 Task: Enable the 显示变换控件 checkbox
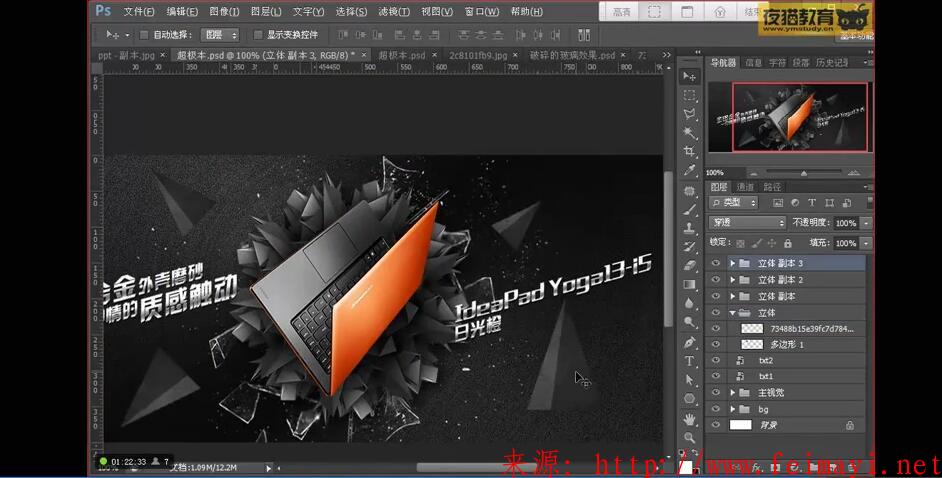pyautogui.click(x=258, y=35)
